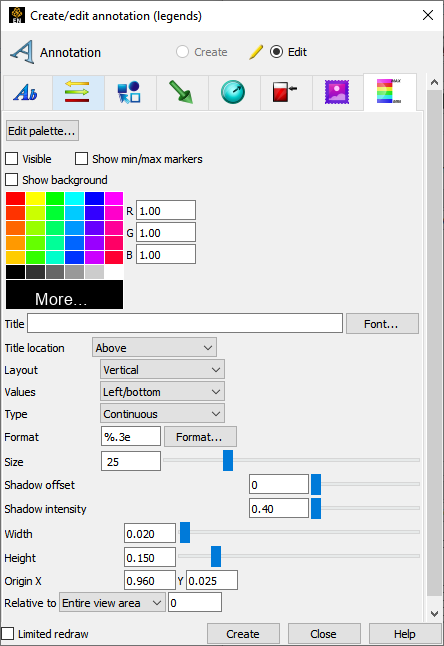Screen dimensions: 444x646
Task: Open the text annotation tab
Action: point(27,92)
